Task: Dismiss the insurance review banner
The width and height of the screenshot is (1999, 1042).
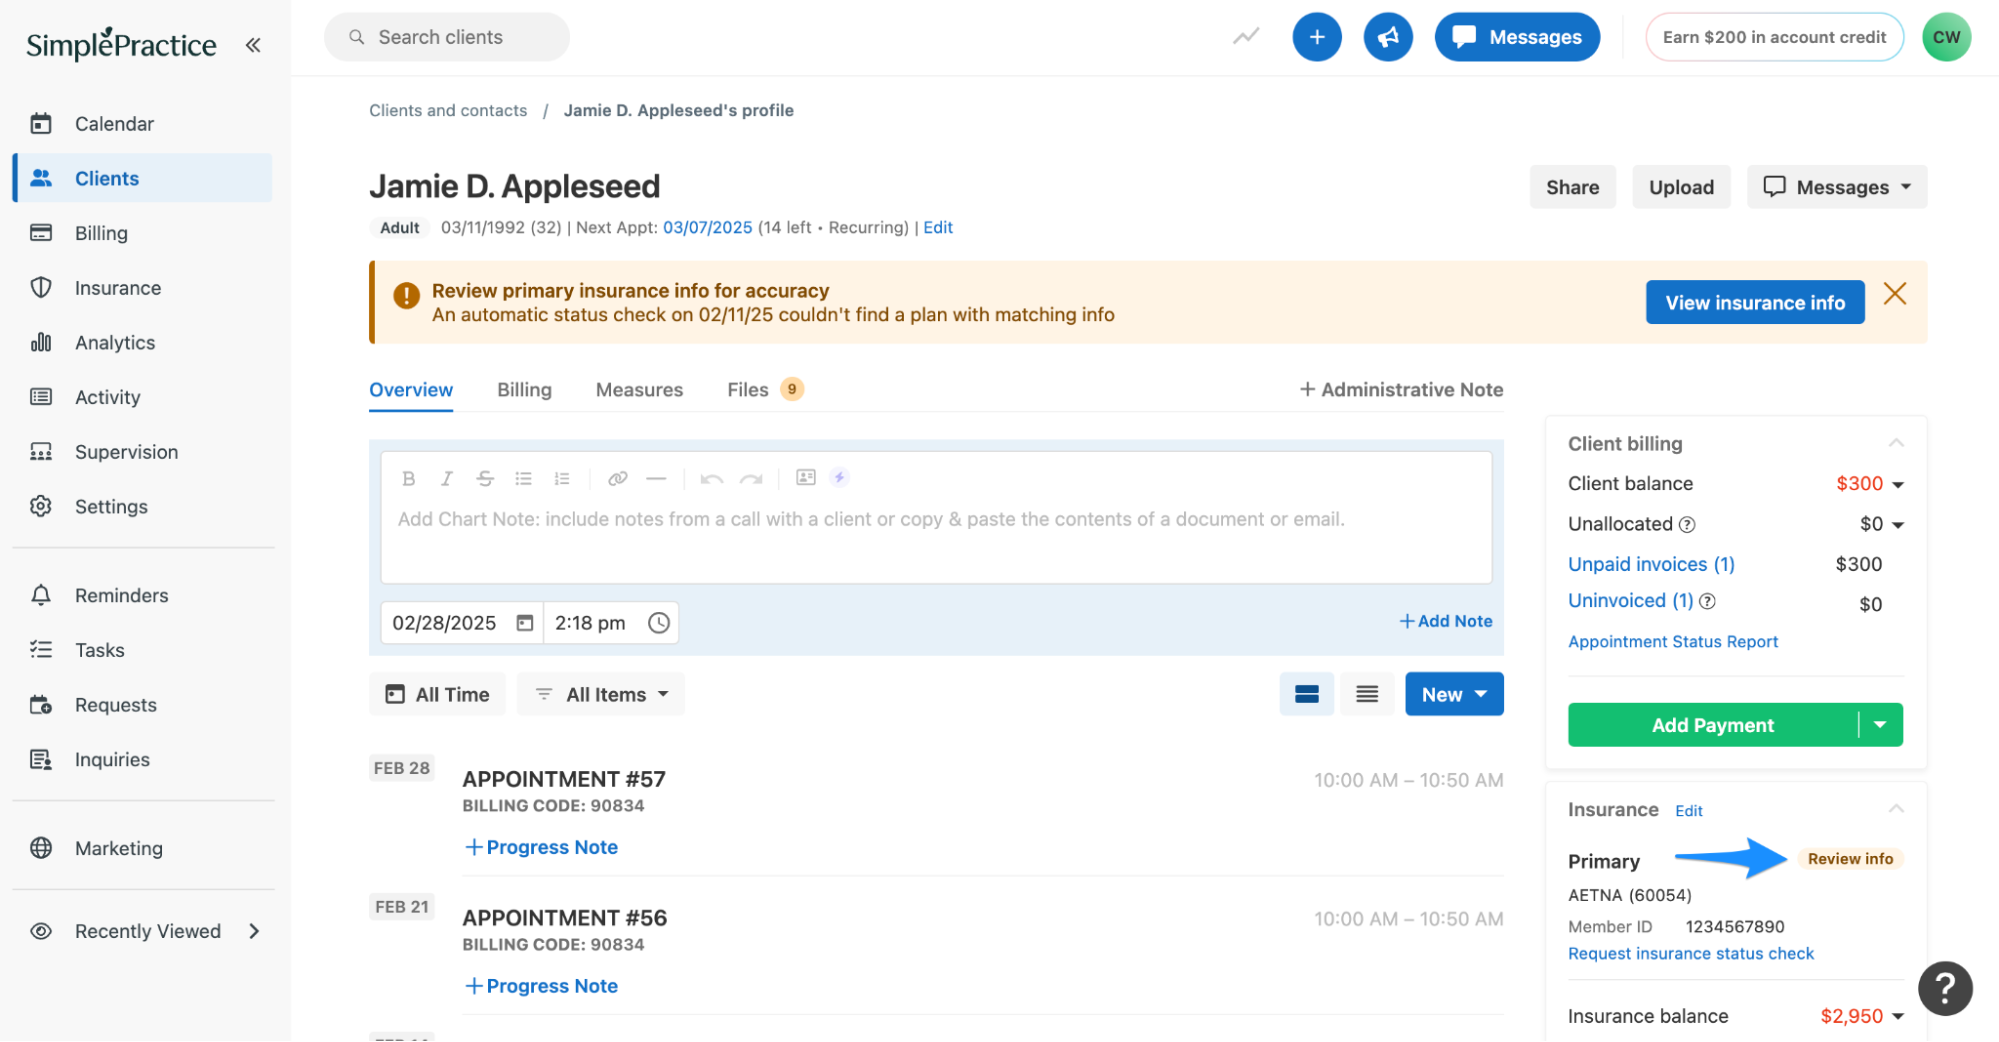Action: click(1893, 293)
